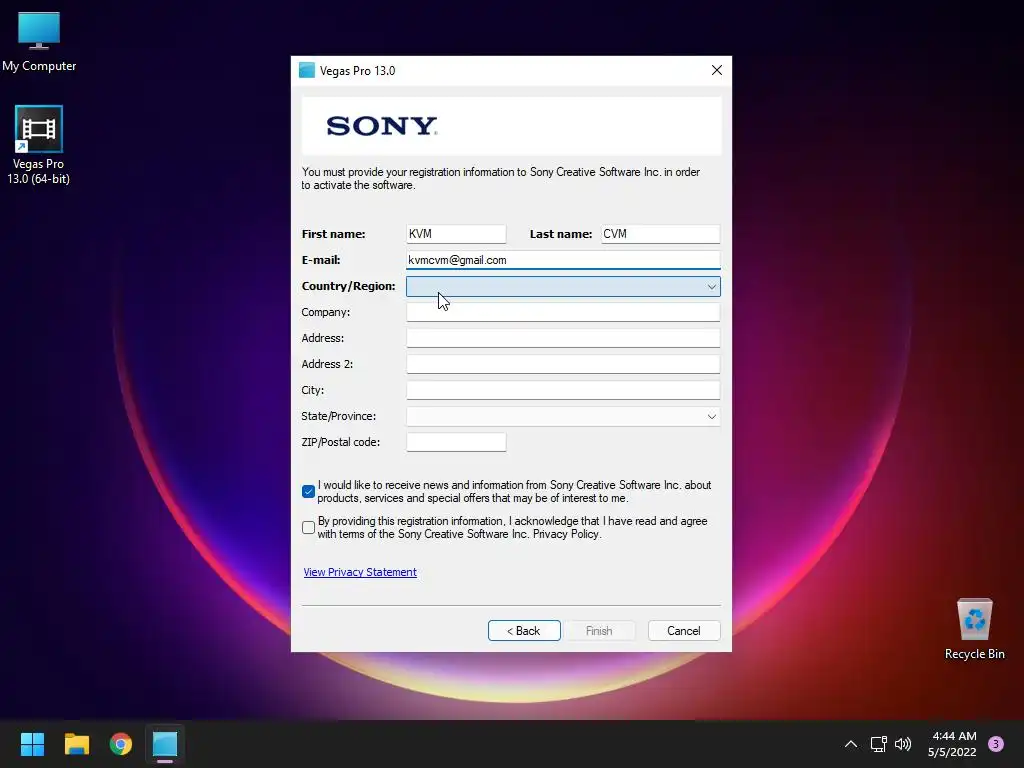Close the Vegas Pro 13.0 dialog
The height and width of the screenshot is (768, 1024).
click(x=716, y=71)
